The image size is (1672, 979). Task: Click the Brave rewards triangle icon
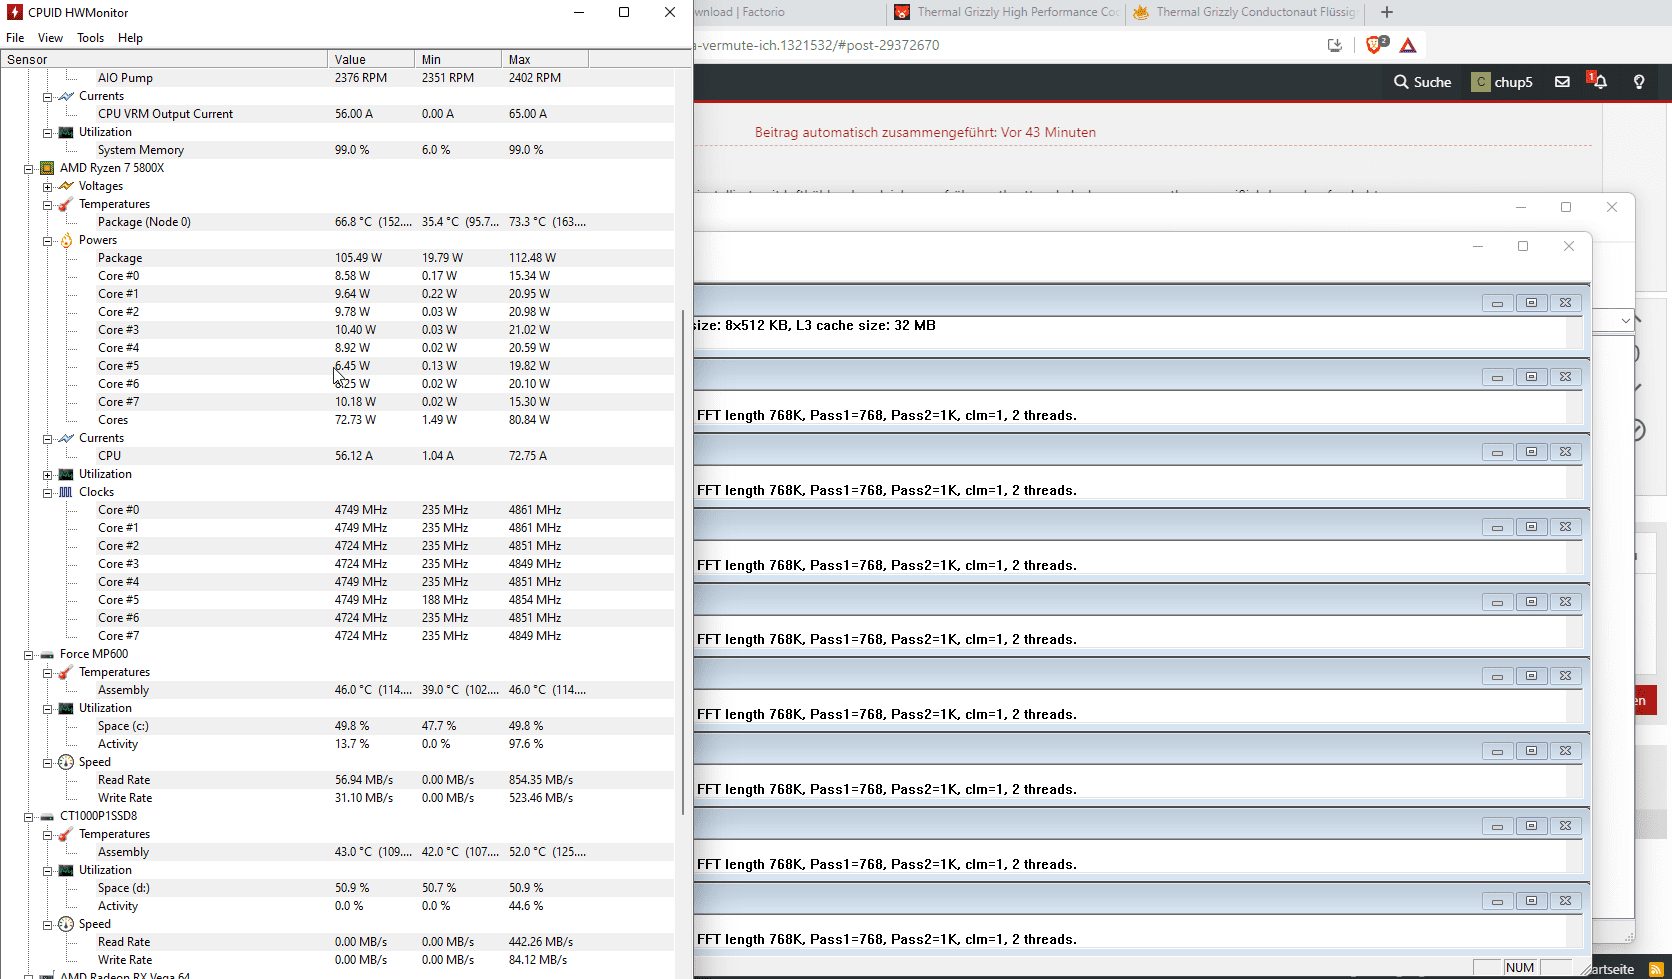click(1408, 45)
